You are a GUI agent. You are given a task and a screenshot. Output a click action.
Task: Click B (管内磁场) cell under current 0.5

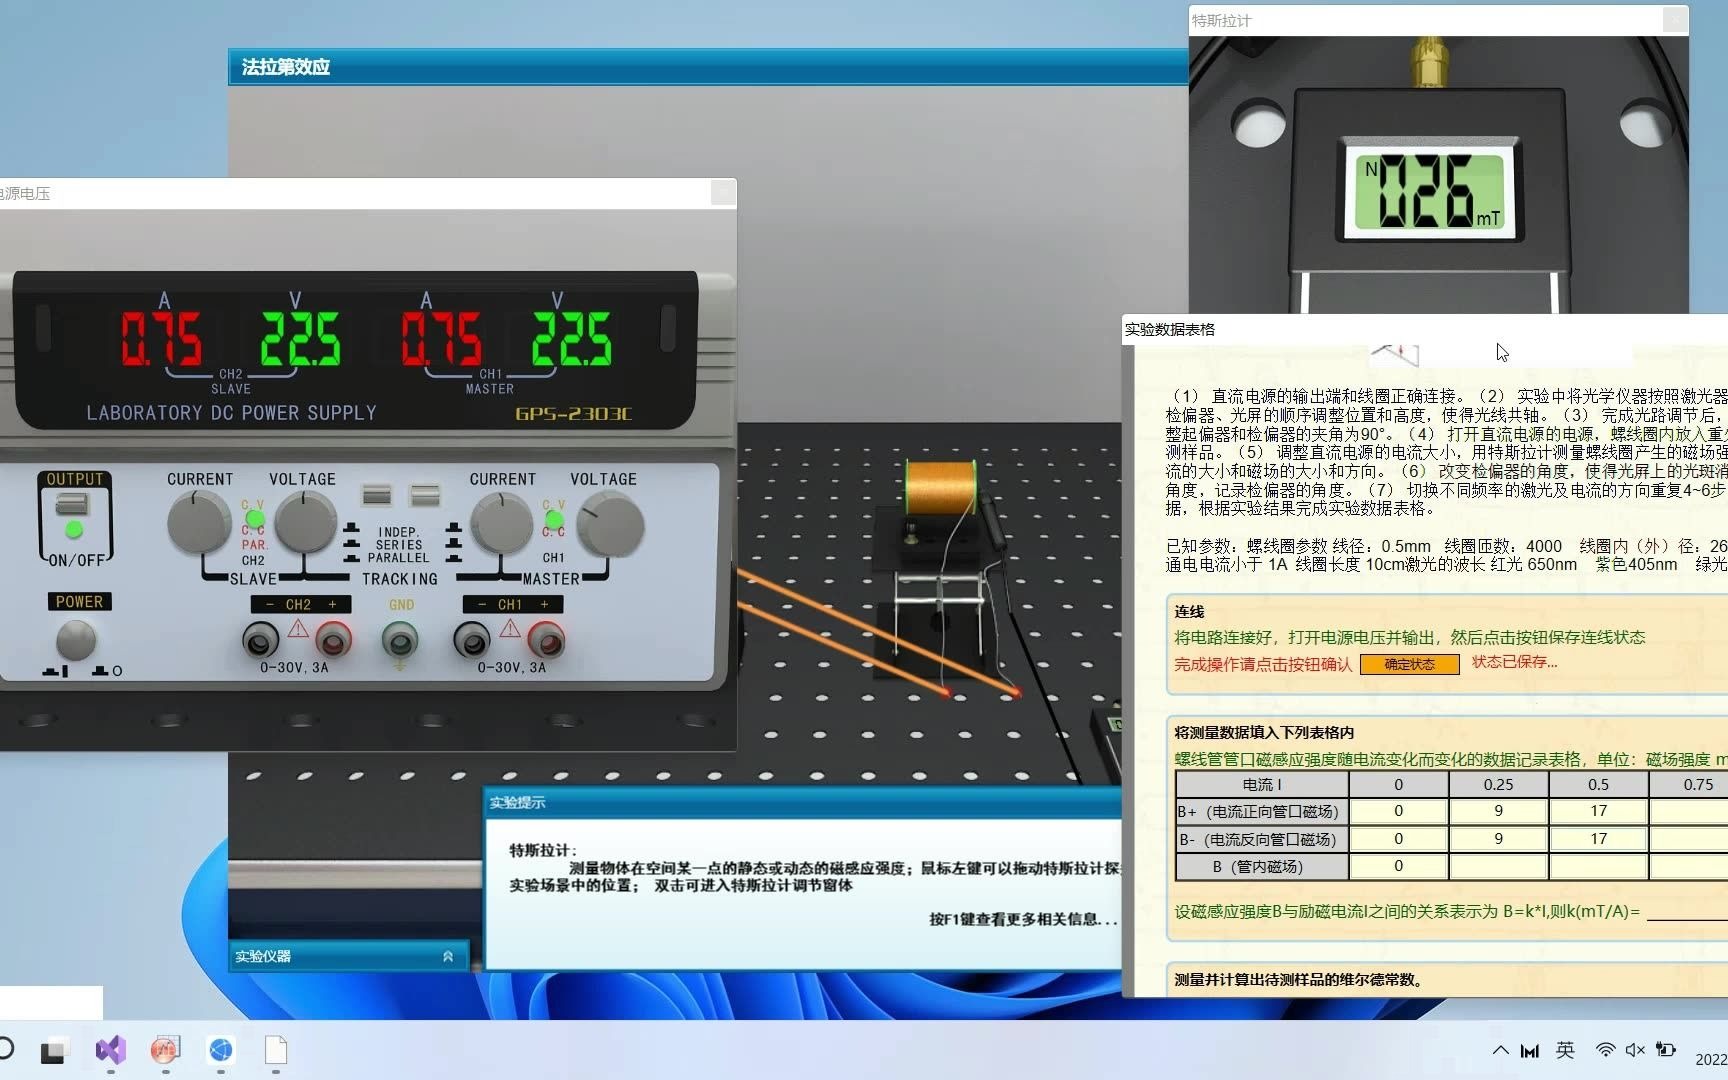pyautogui.click(x=1598, y=866)
